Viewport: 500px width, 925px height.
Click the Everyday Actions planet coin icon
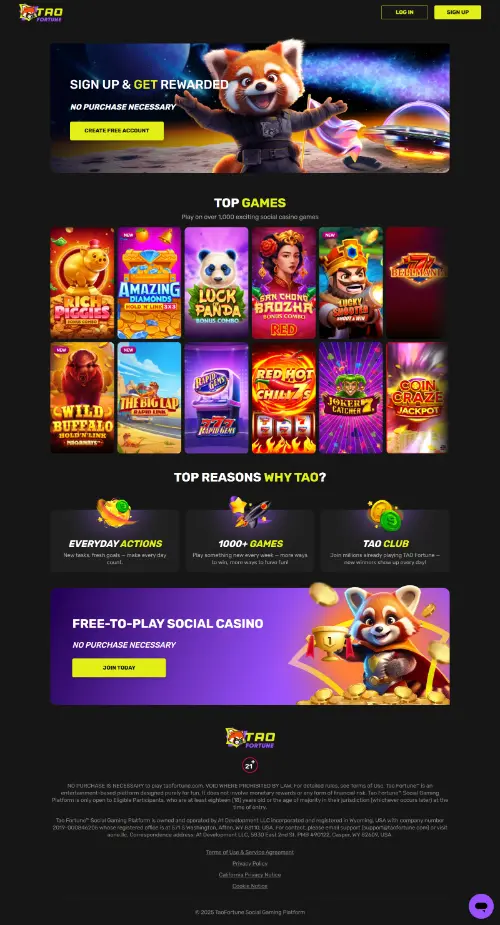(x=114, y=512)
